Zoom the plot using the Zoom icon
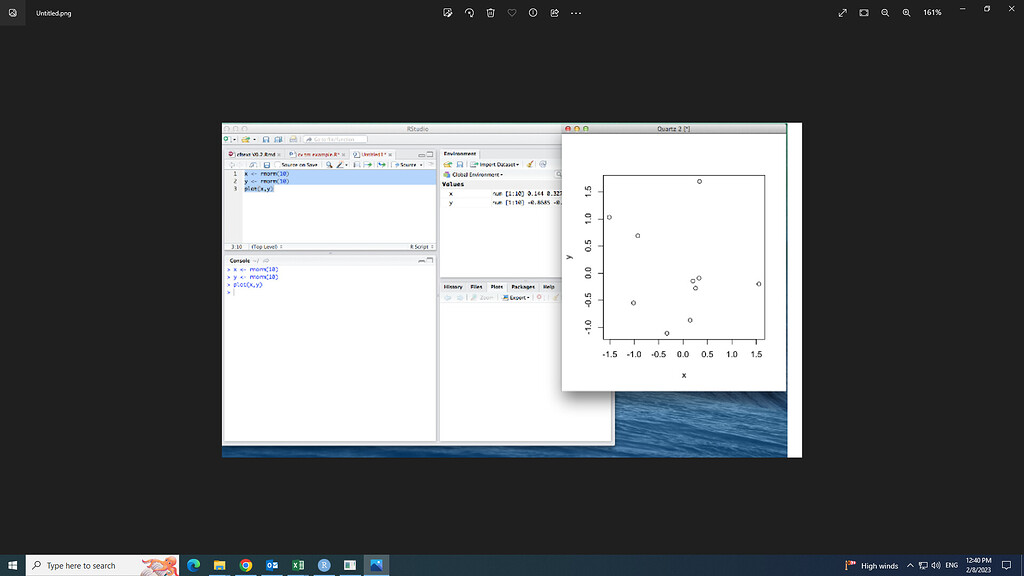Viewport: 1024px width, 576px height. click(483, 297)
